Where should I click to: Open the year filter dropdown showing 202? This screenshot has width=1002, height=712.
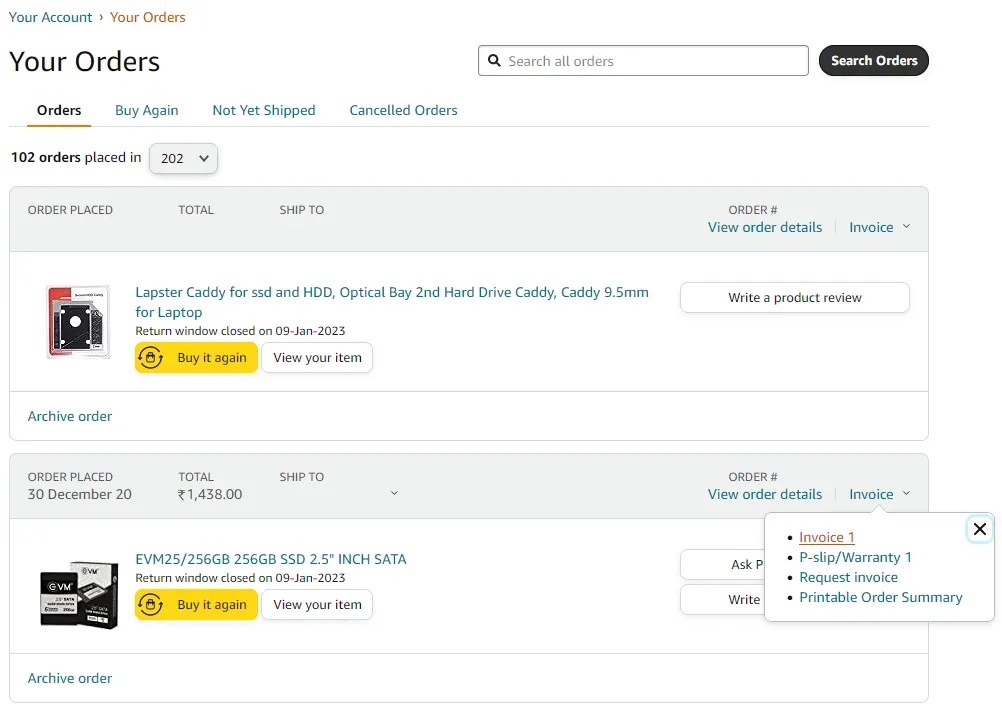[183, 158]
